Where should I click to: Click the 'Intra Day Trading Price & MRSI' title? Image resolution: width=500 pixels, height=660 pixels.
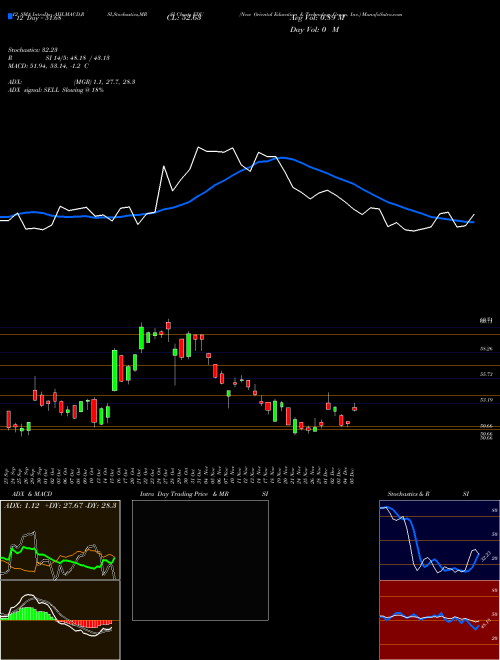coord(204,494)
